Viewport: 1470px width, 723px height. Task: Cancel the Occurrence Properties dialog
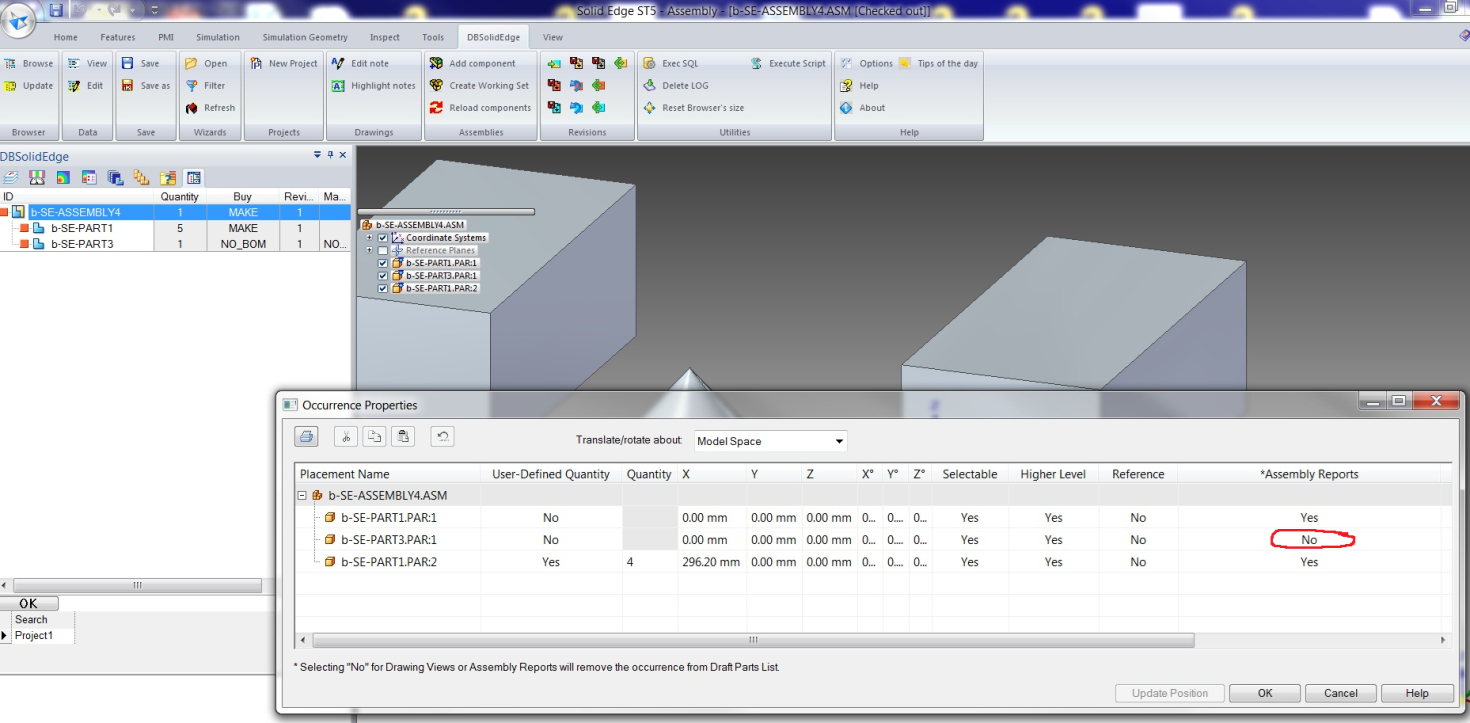tap(1341, 693)
